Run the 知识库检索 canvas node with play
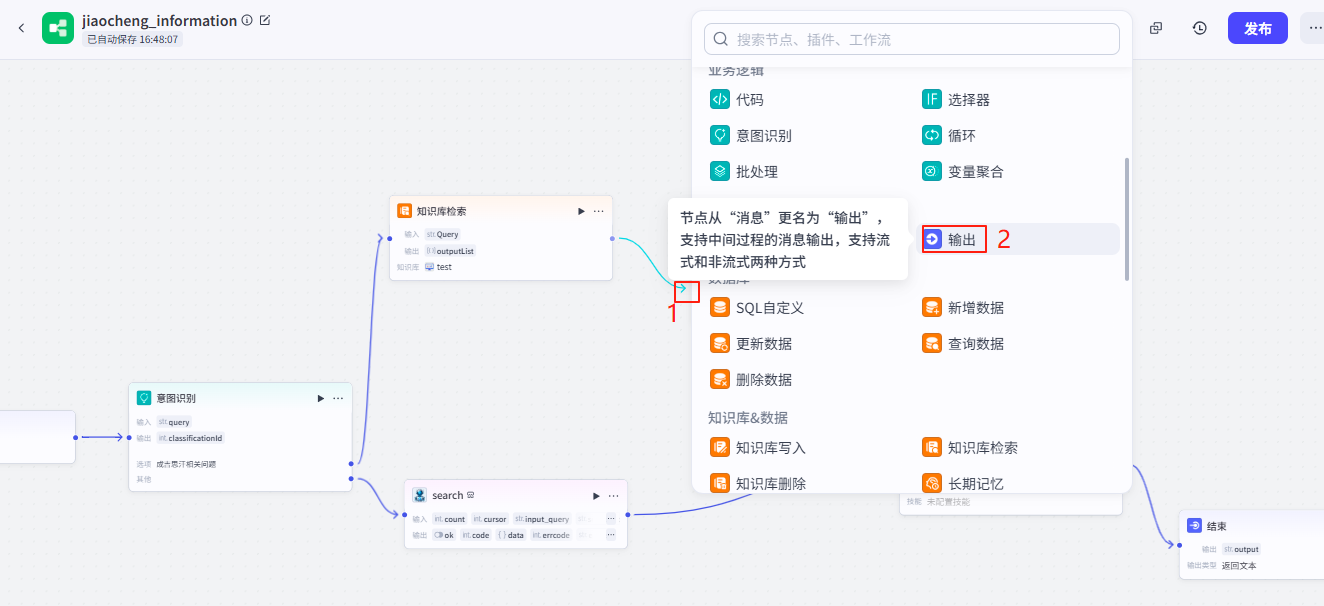This screenshot has width=1324, height=606. [581, 211]
